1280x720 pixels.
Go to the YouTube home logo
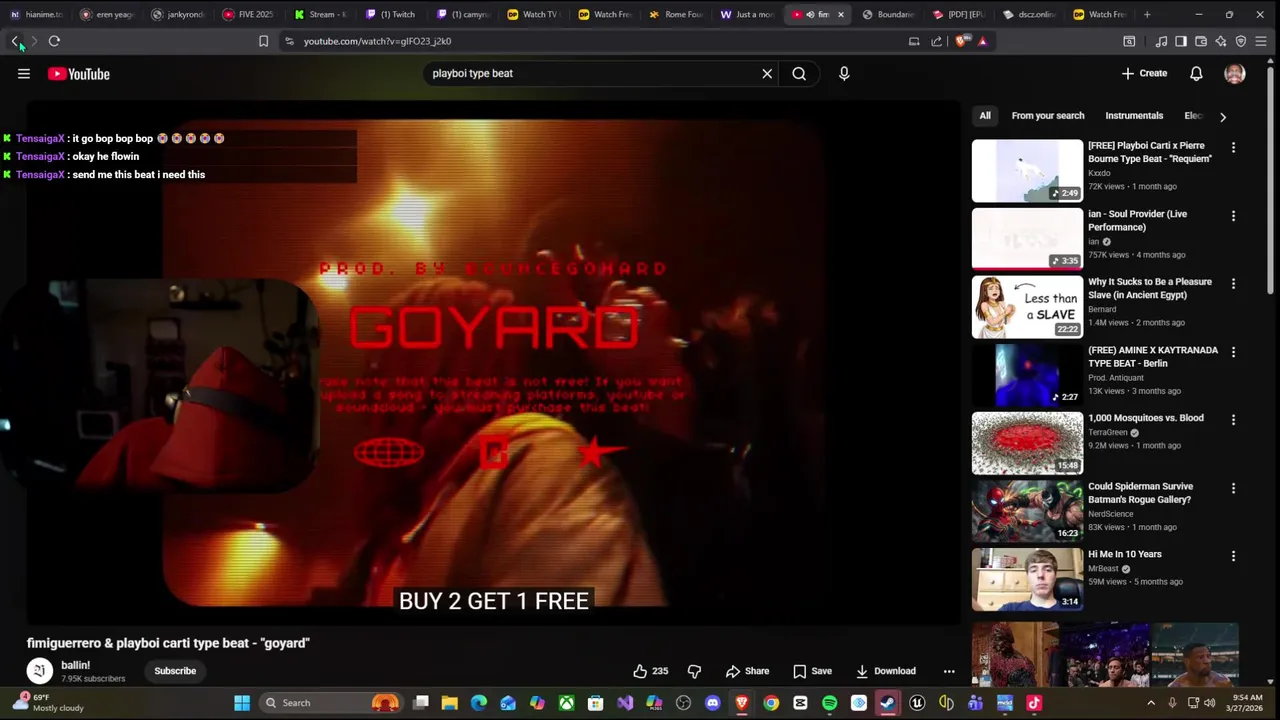[78, 74]
